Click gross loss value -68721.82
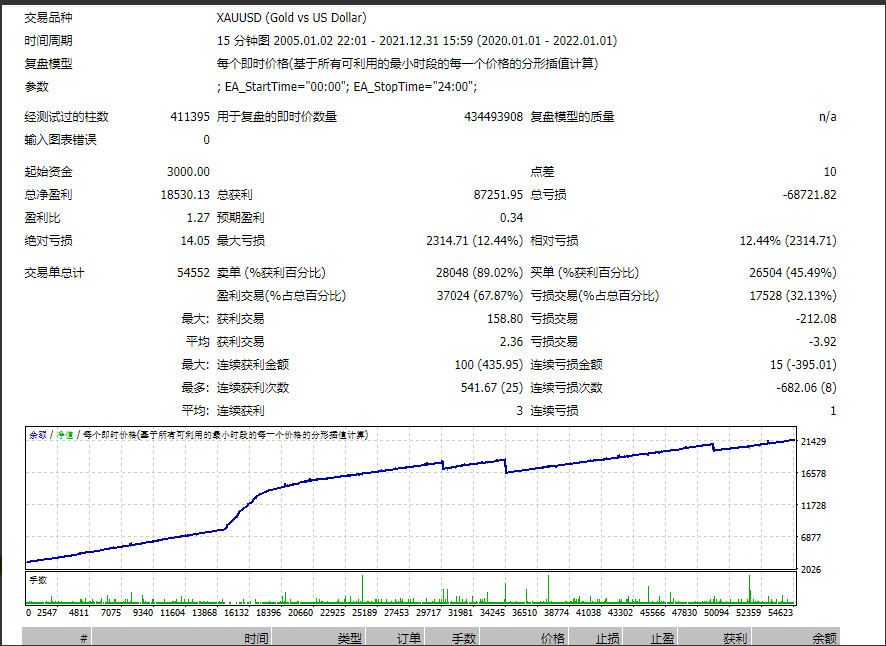This screenshot has width=886, height=646. coord(809,194)
